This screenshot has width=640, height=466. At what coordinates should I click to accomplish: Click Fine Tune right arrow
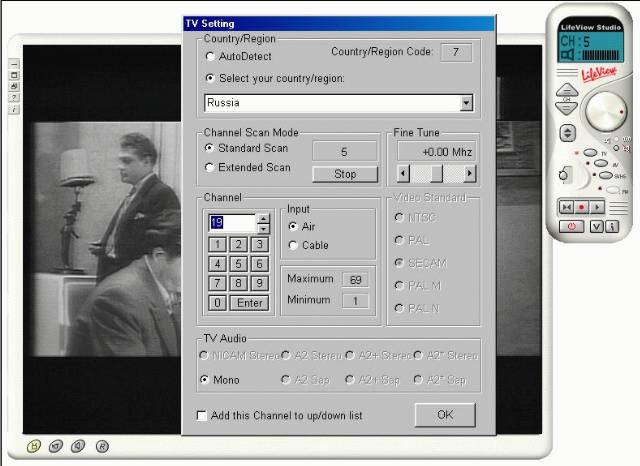click(x=470, y=174)
